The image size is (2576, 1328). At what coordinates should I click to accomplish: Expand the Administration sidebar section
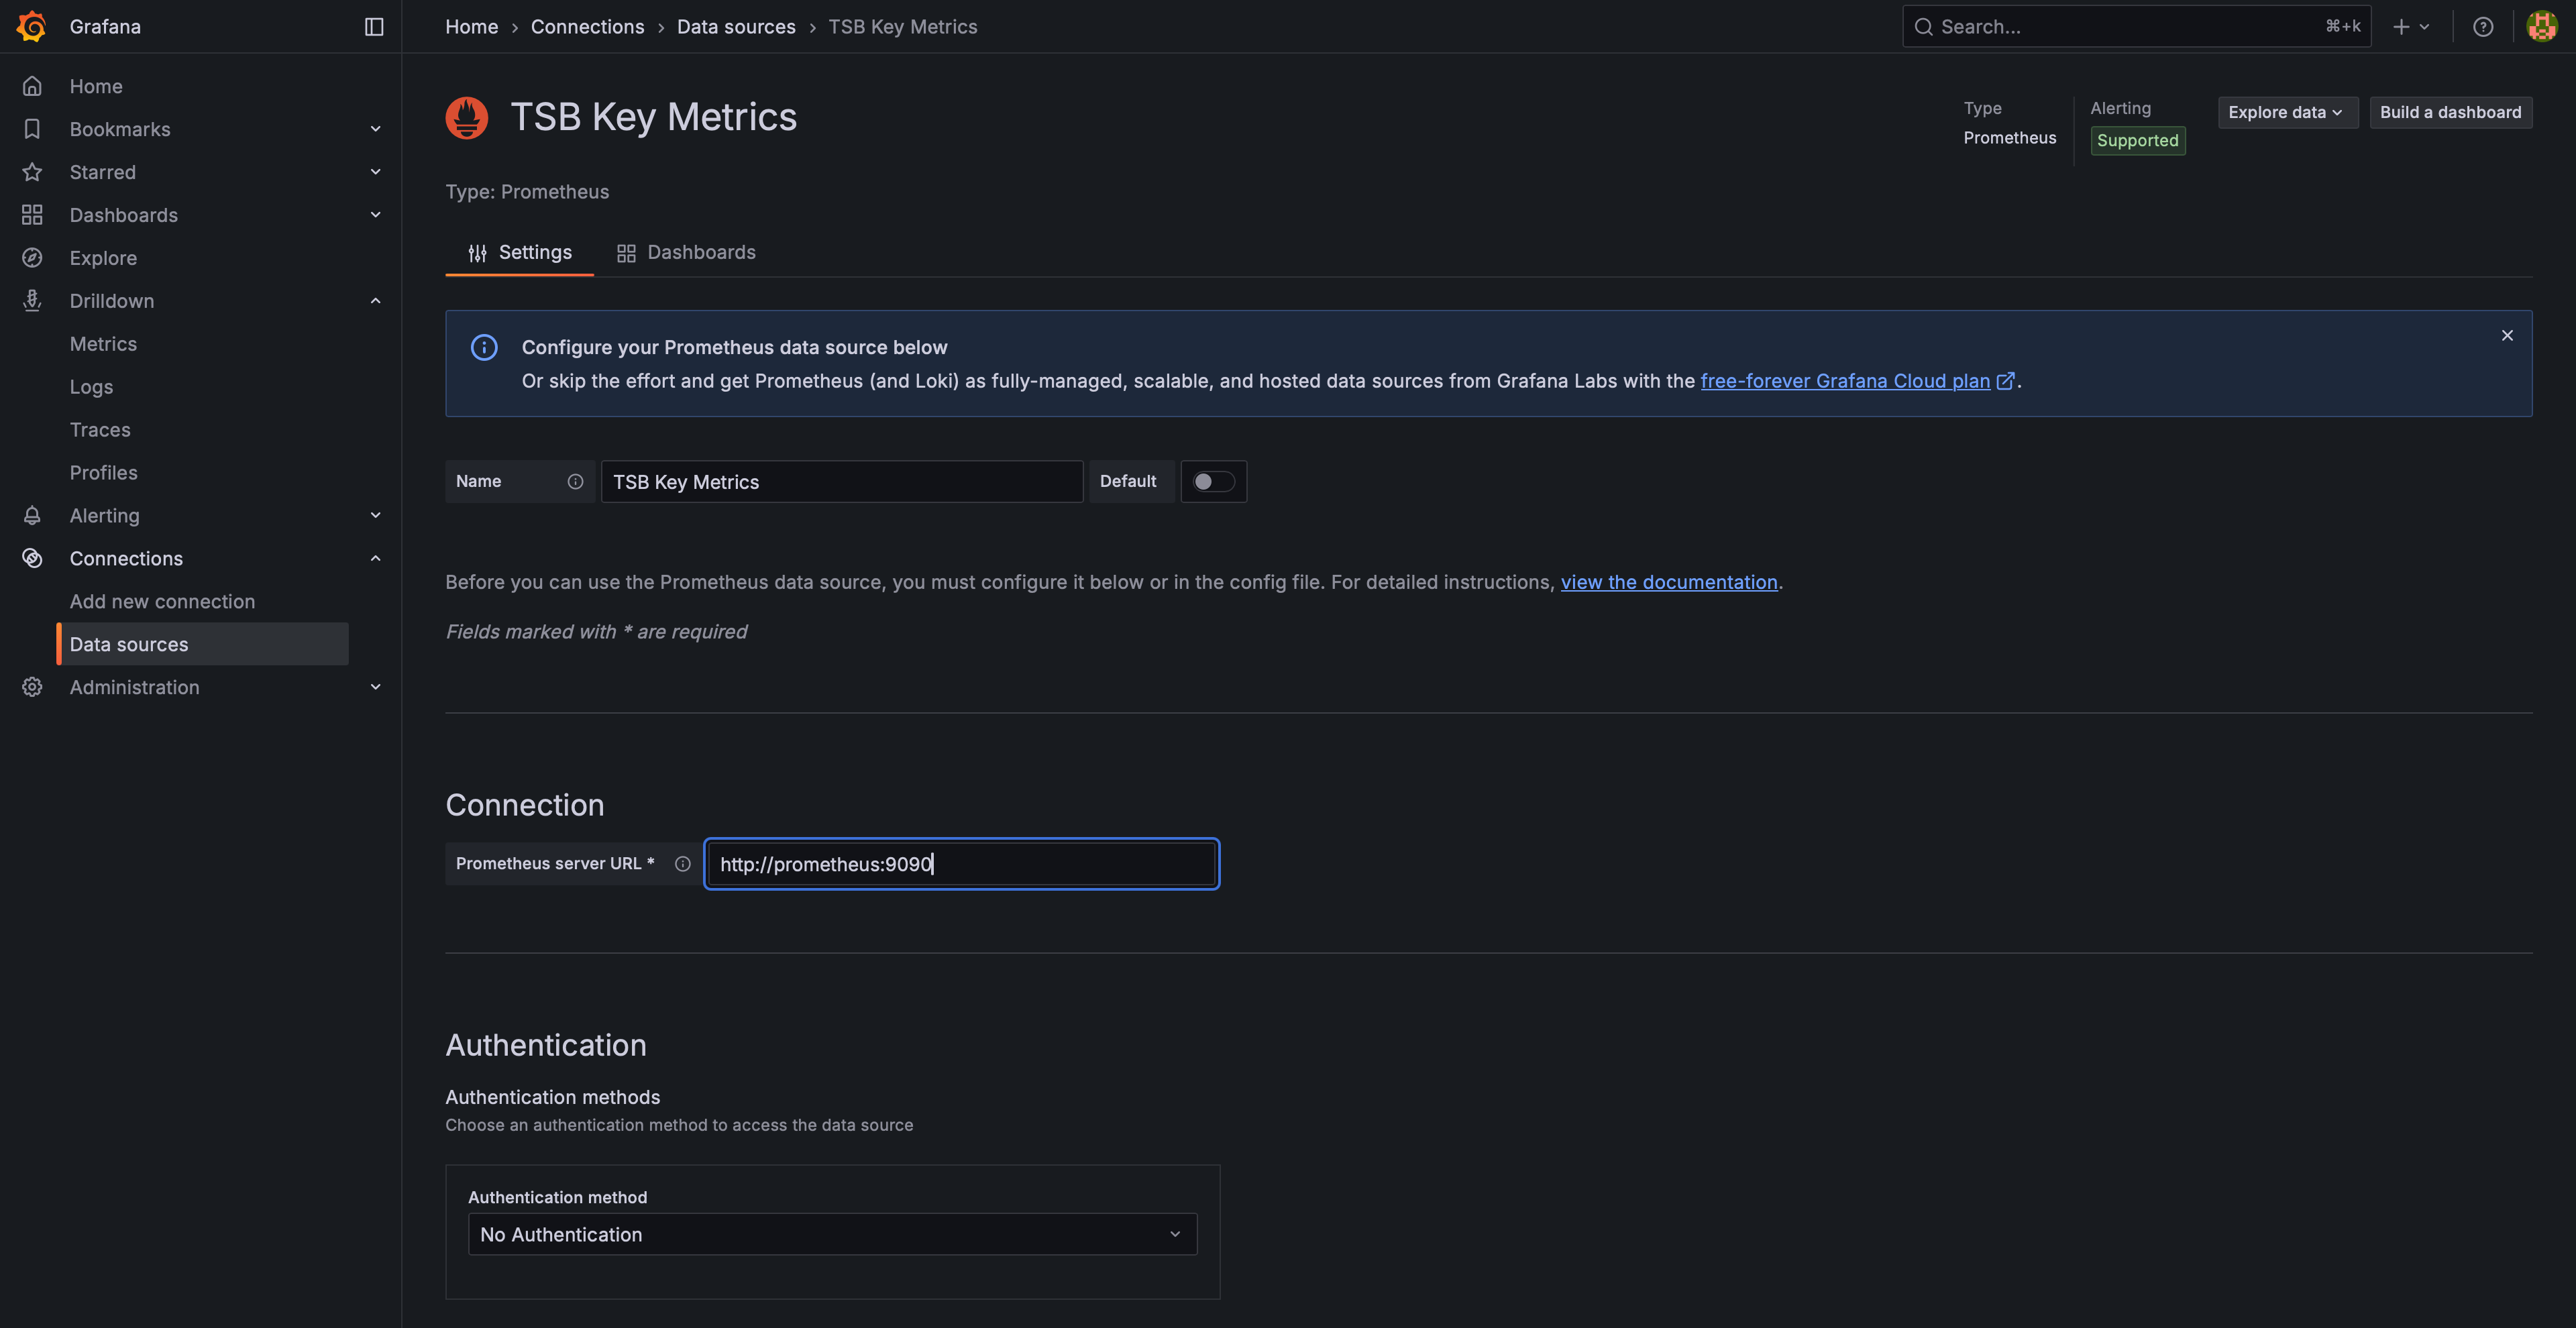point(375,687)
